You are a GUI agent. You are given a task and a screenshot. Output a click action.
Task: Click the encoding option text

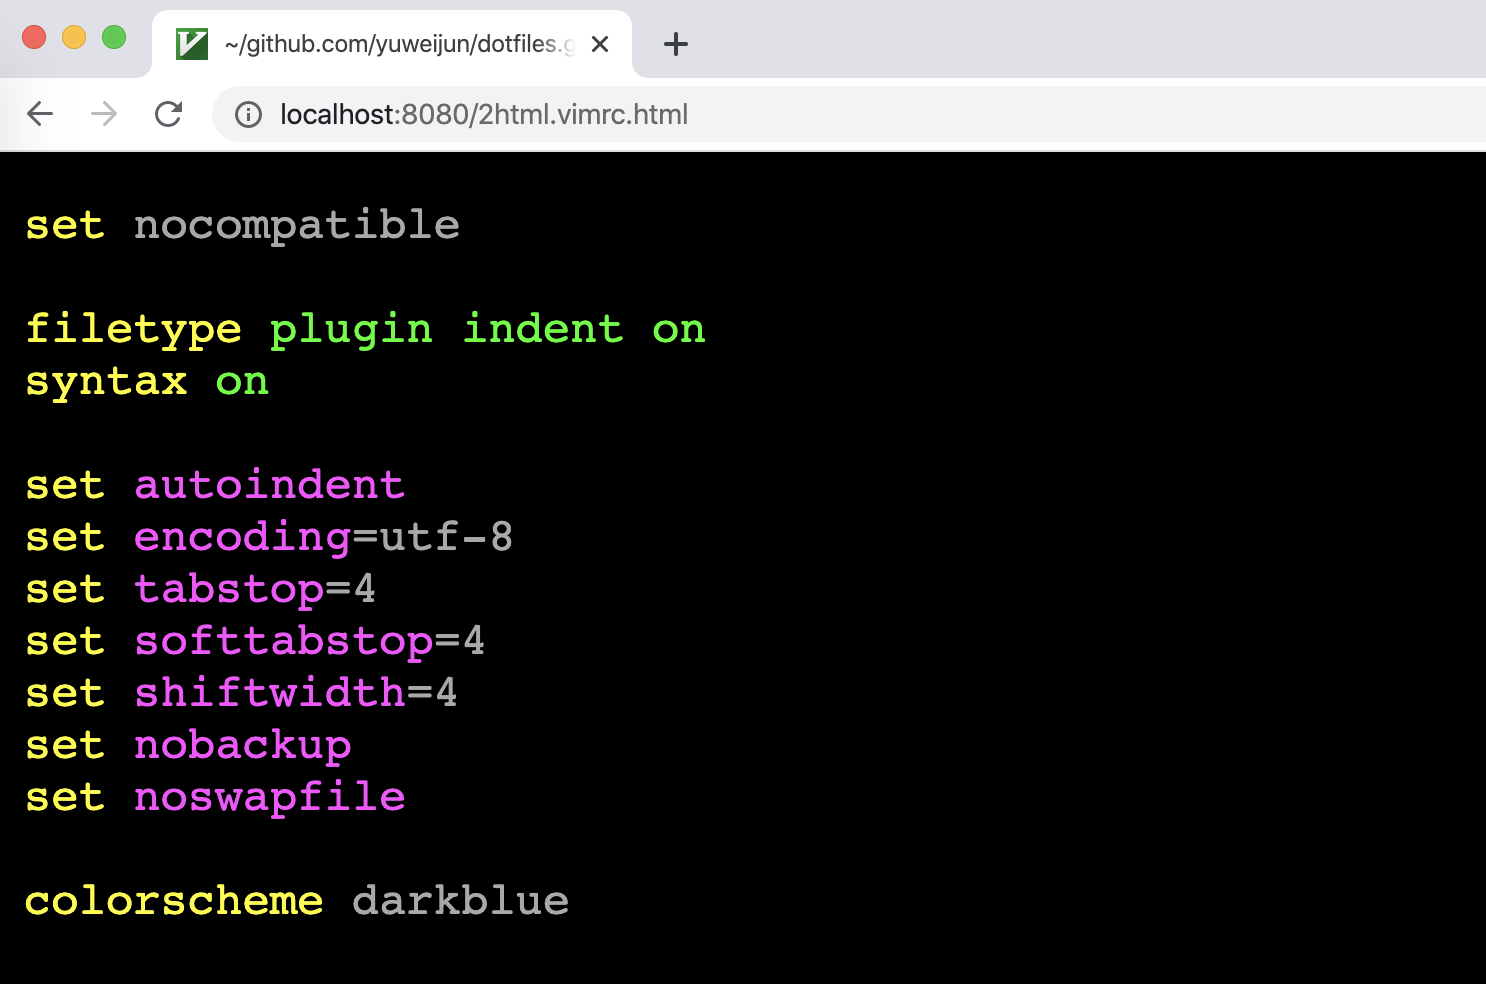point(242,538)
